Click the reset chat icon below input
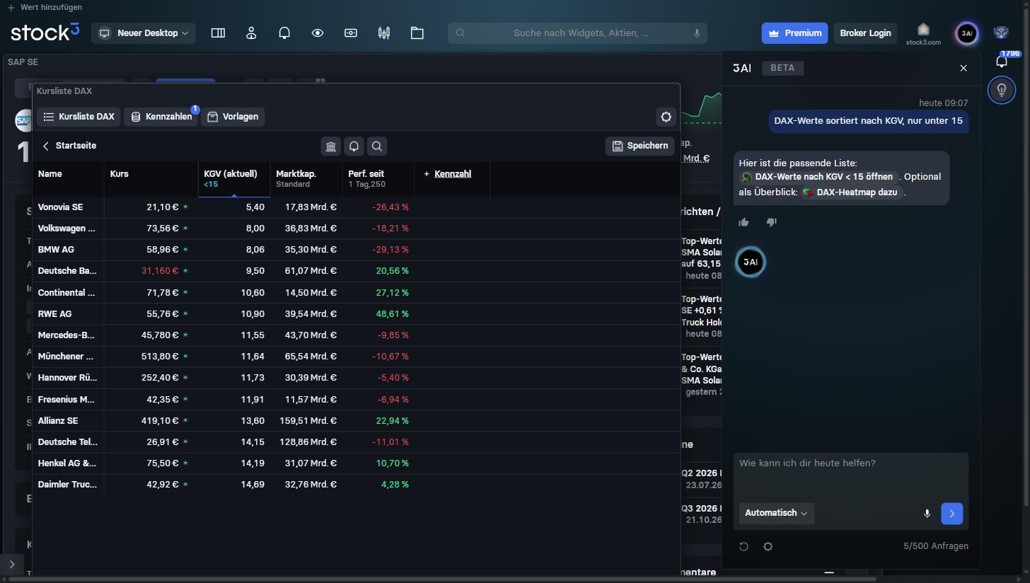The height and width of the screenshot is (583, 1030). point(744,546)
